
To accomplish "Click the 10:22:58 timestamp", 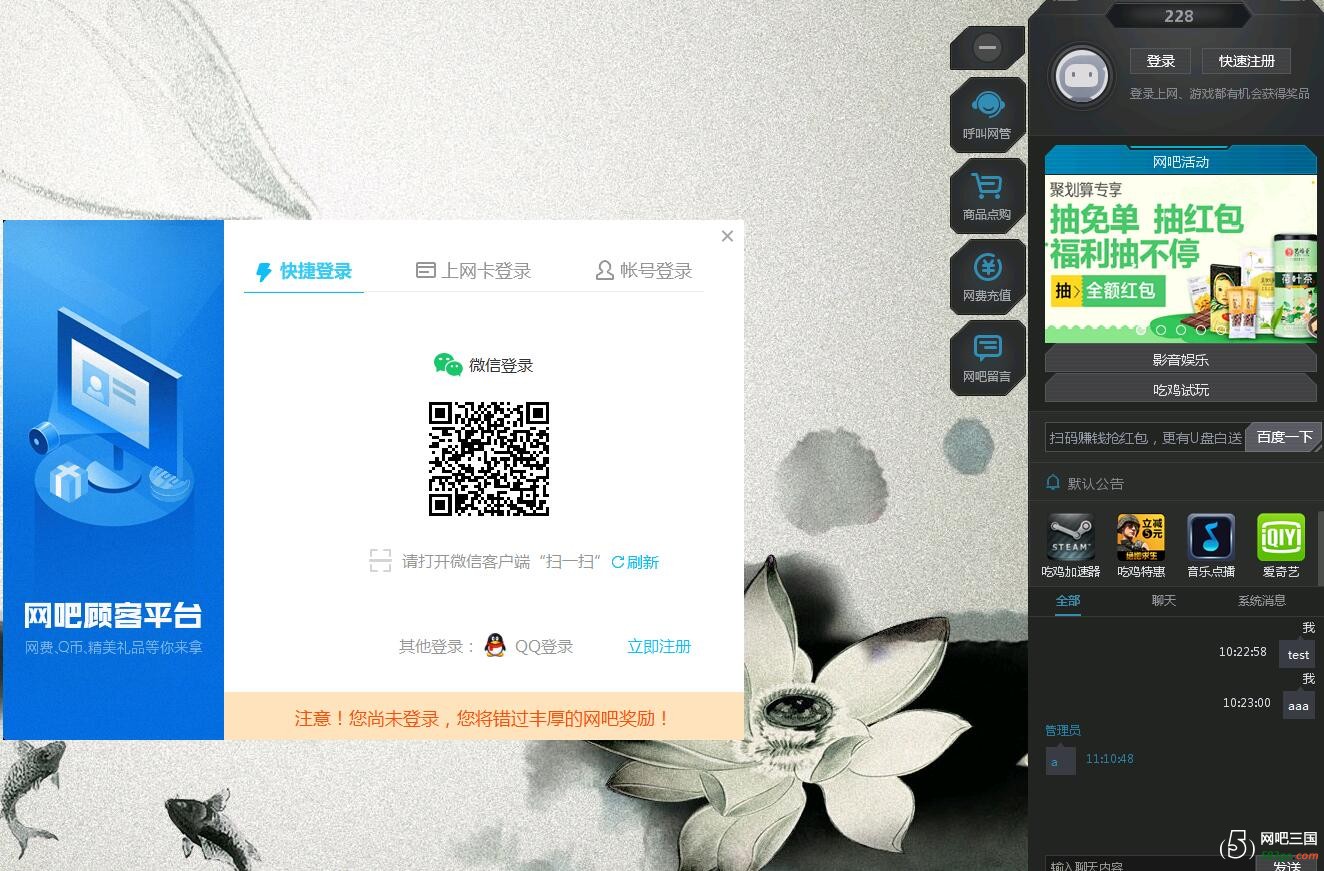I will pos(1243,651).
